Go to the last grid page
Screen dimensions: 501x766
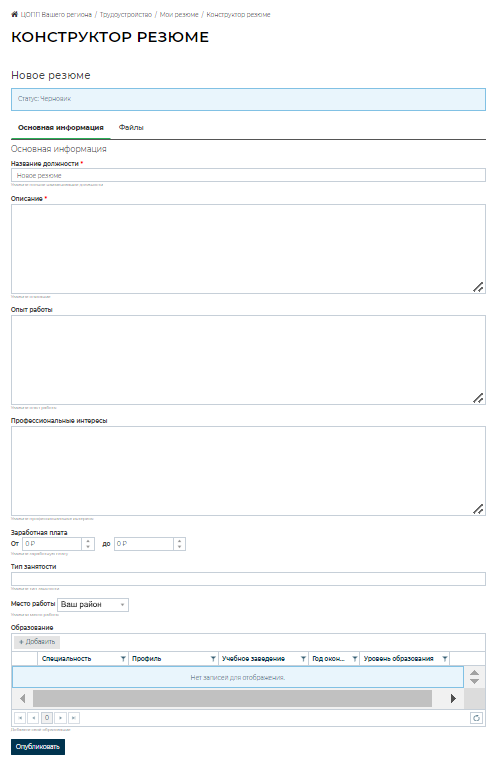[x=74, y=718]
